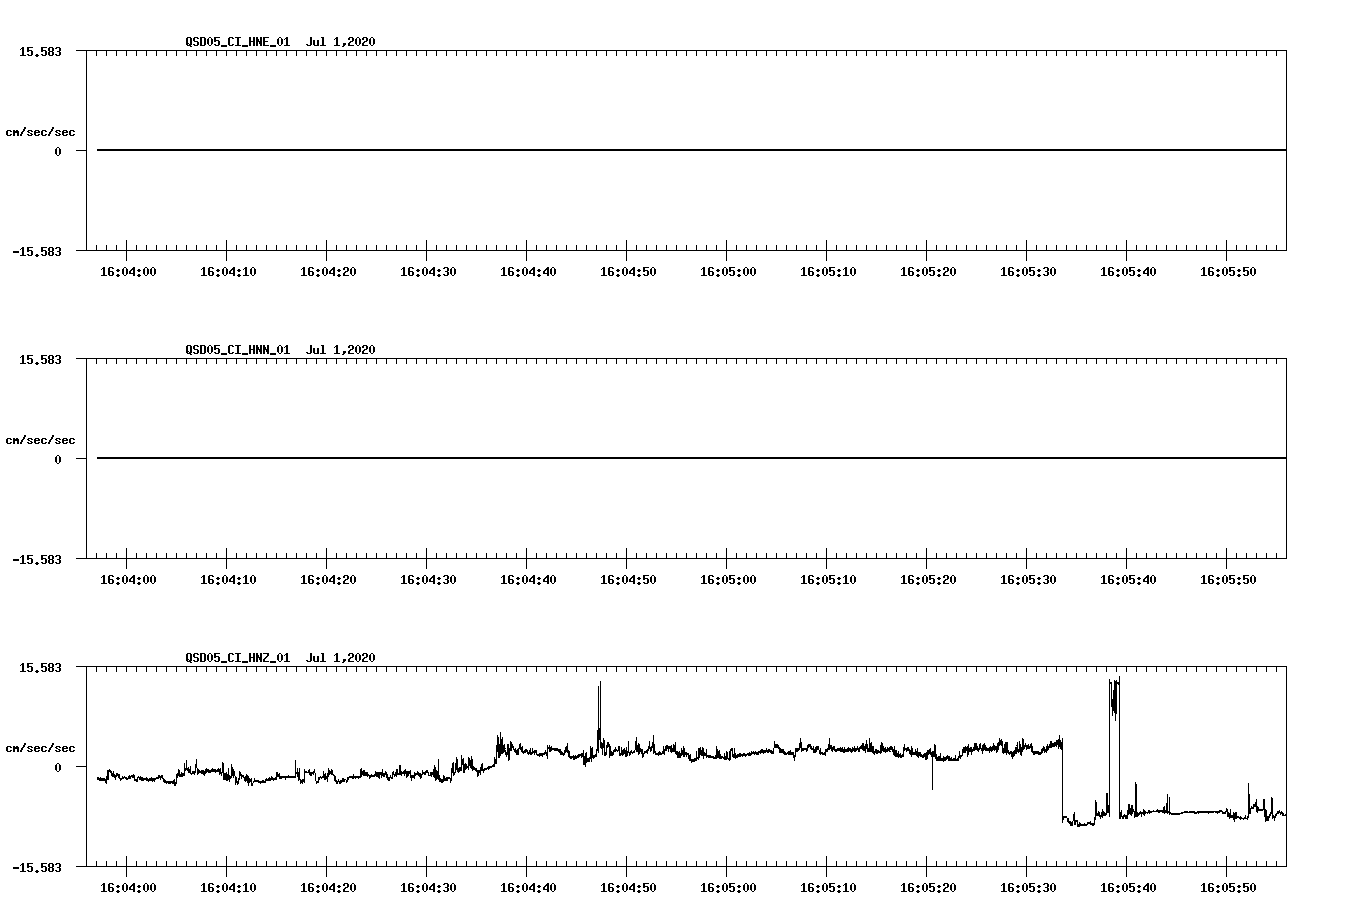Click 16:04:00 time label under HNZ plot
The width and height of the screenshot is (1358, 924).
pos(128,888)
